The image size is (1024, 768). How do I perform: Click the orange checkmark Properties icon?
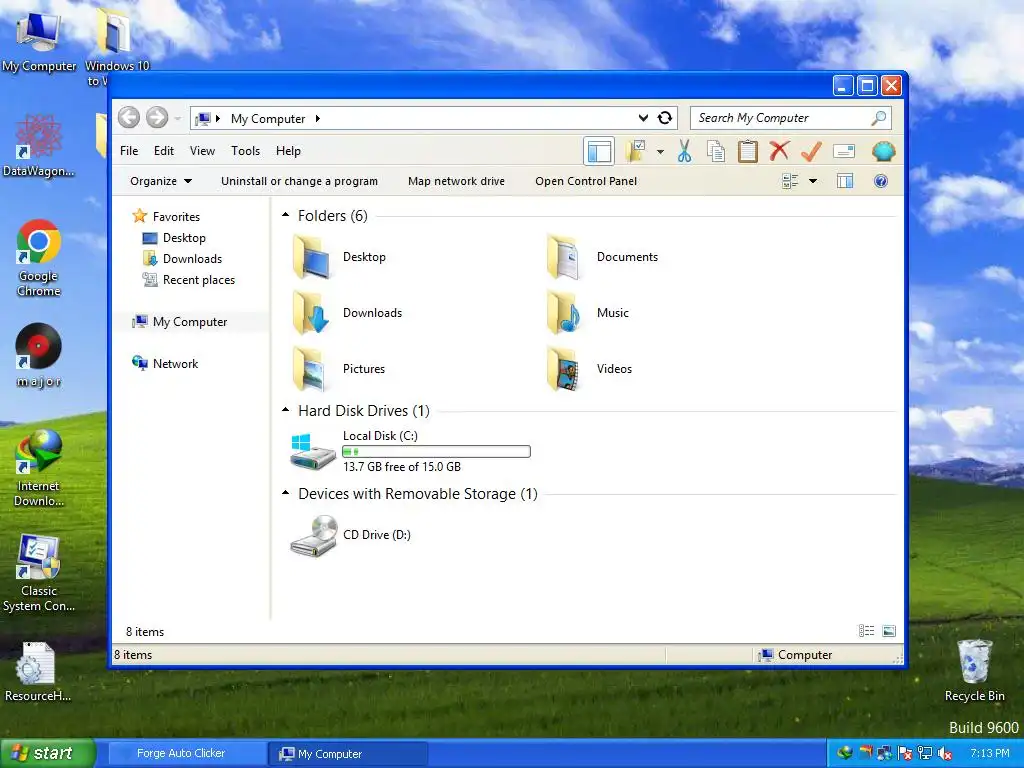pyautogui.click(x=811, y=152)
